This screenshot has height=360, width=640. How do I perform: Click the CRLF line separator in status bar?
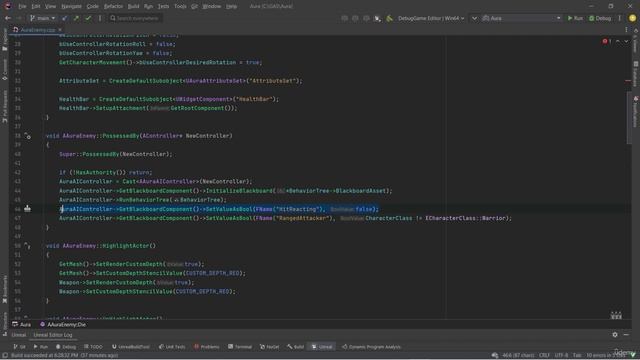(544, 356)
